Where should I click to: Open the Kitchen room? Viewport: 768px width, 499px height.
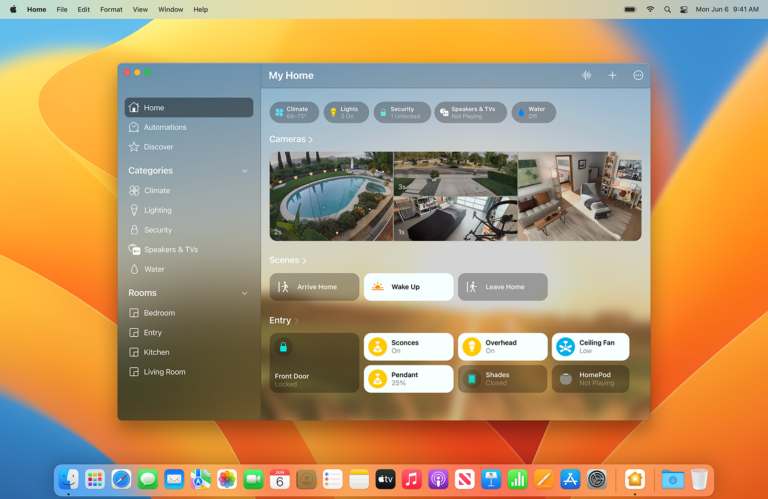(x=189, y=352)
